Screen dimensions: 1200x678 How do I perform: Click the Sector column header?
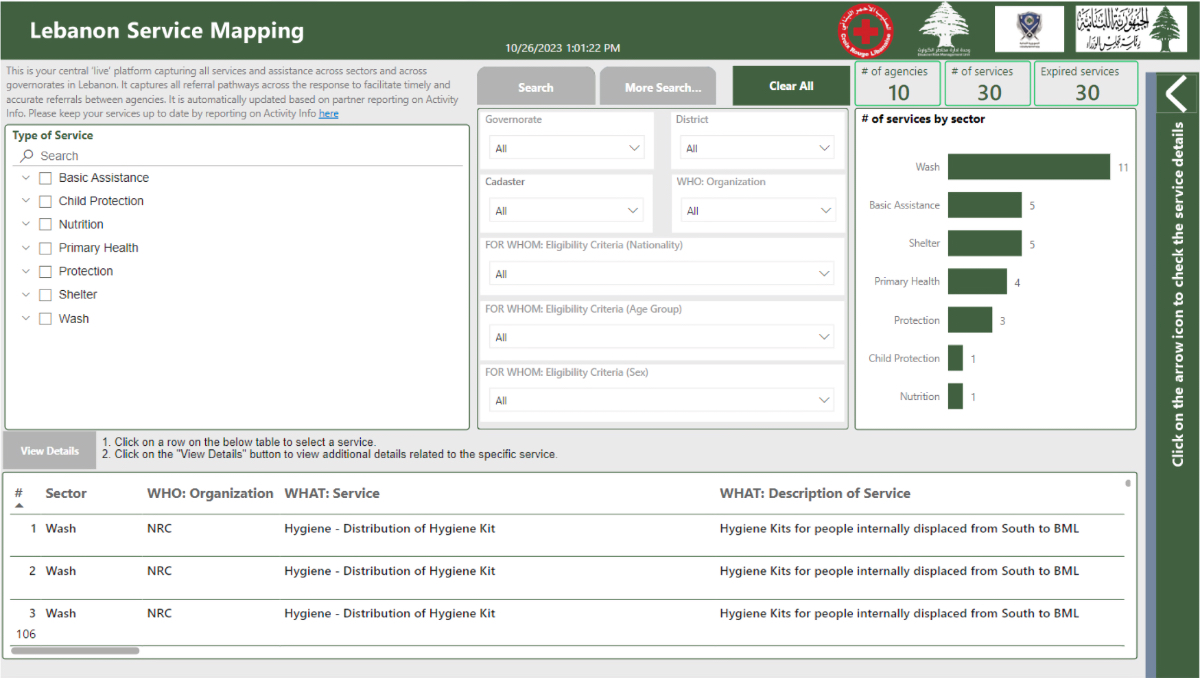(66, 493)
